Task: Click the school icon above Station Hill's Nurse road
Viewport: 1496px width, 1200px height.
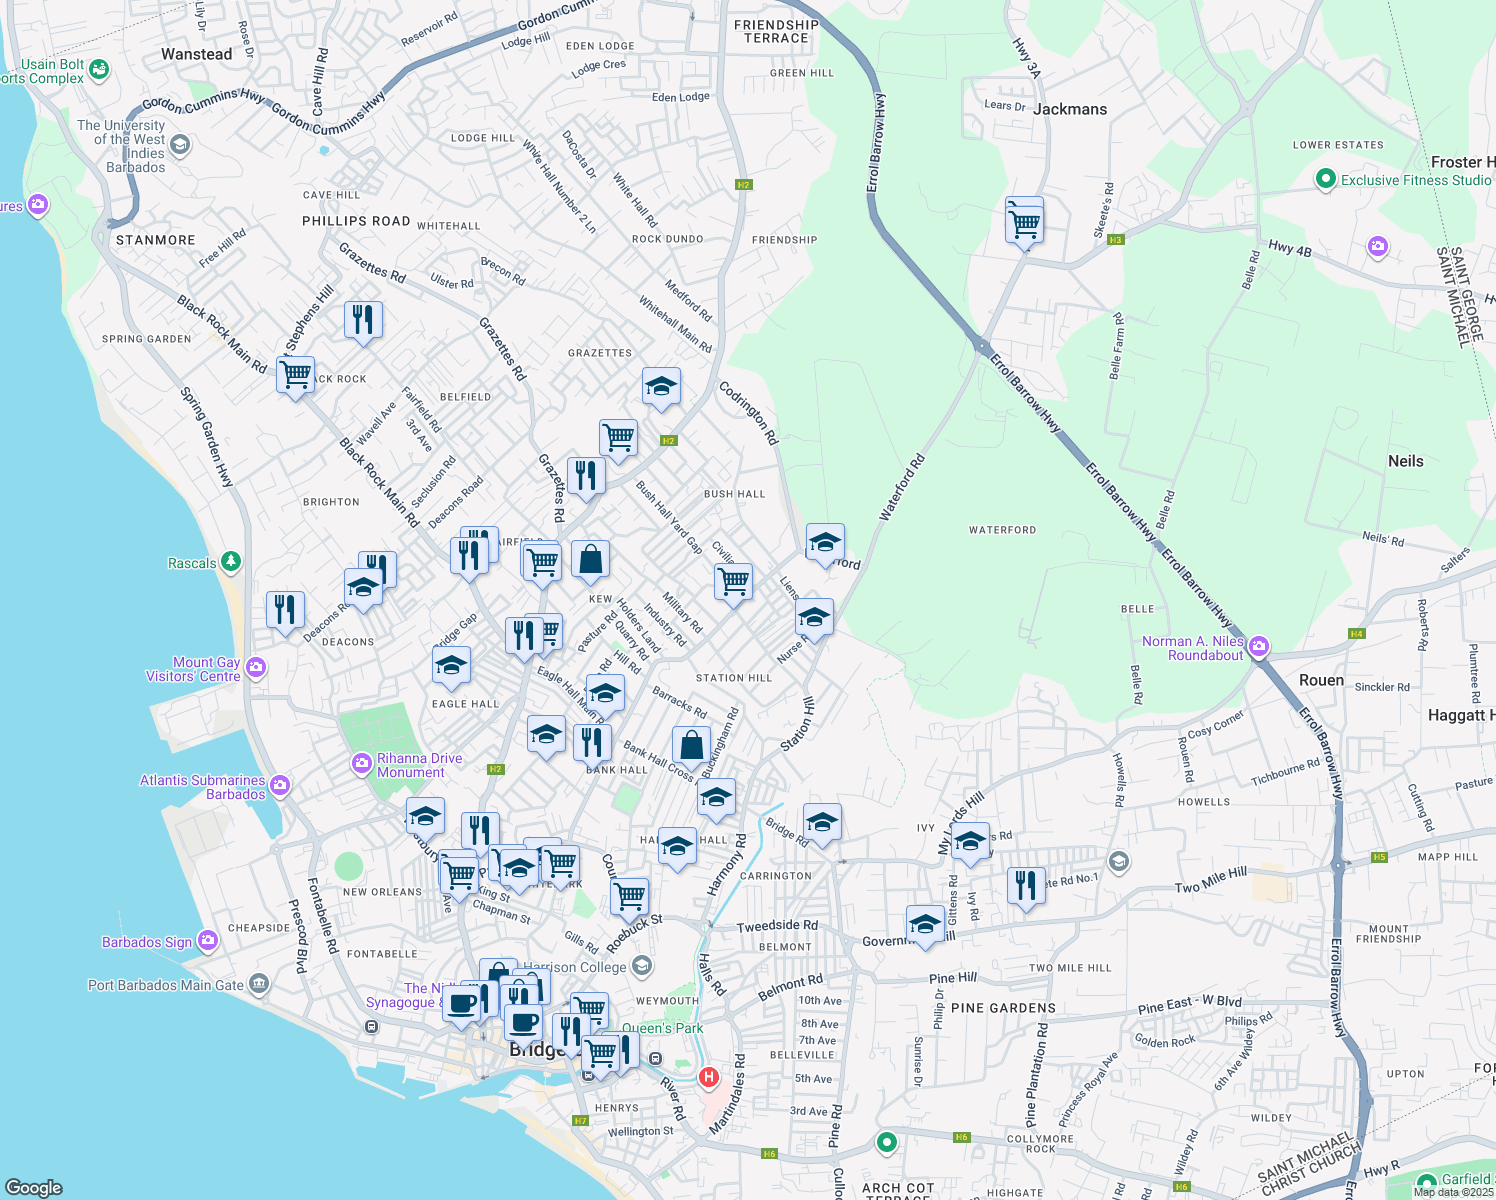Action: [815, 618]
